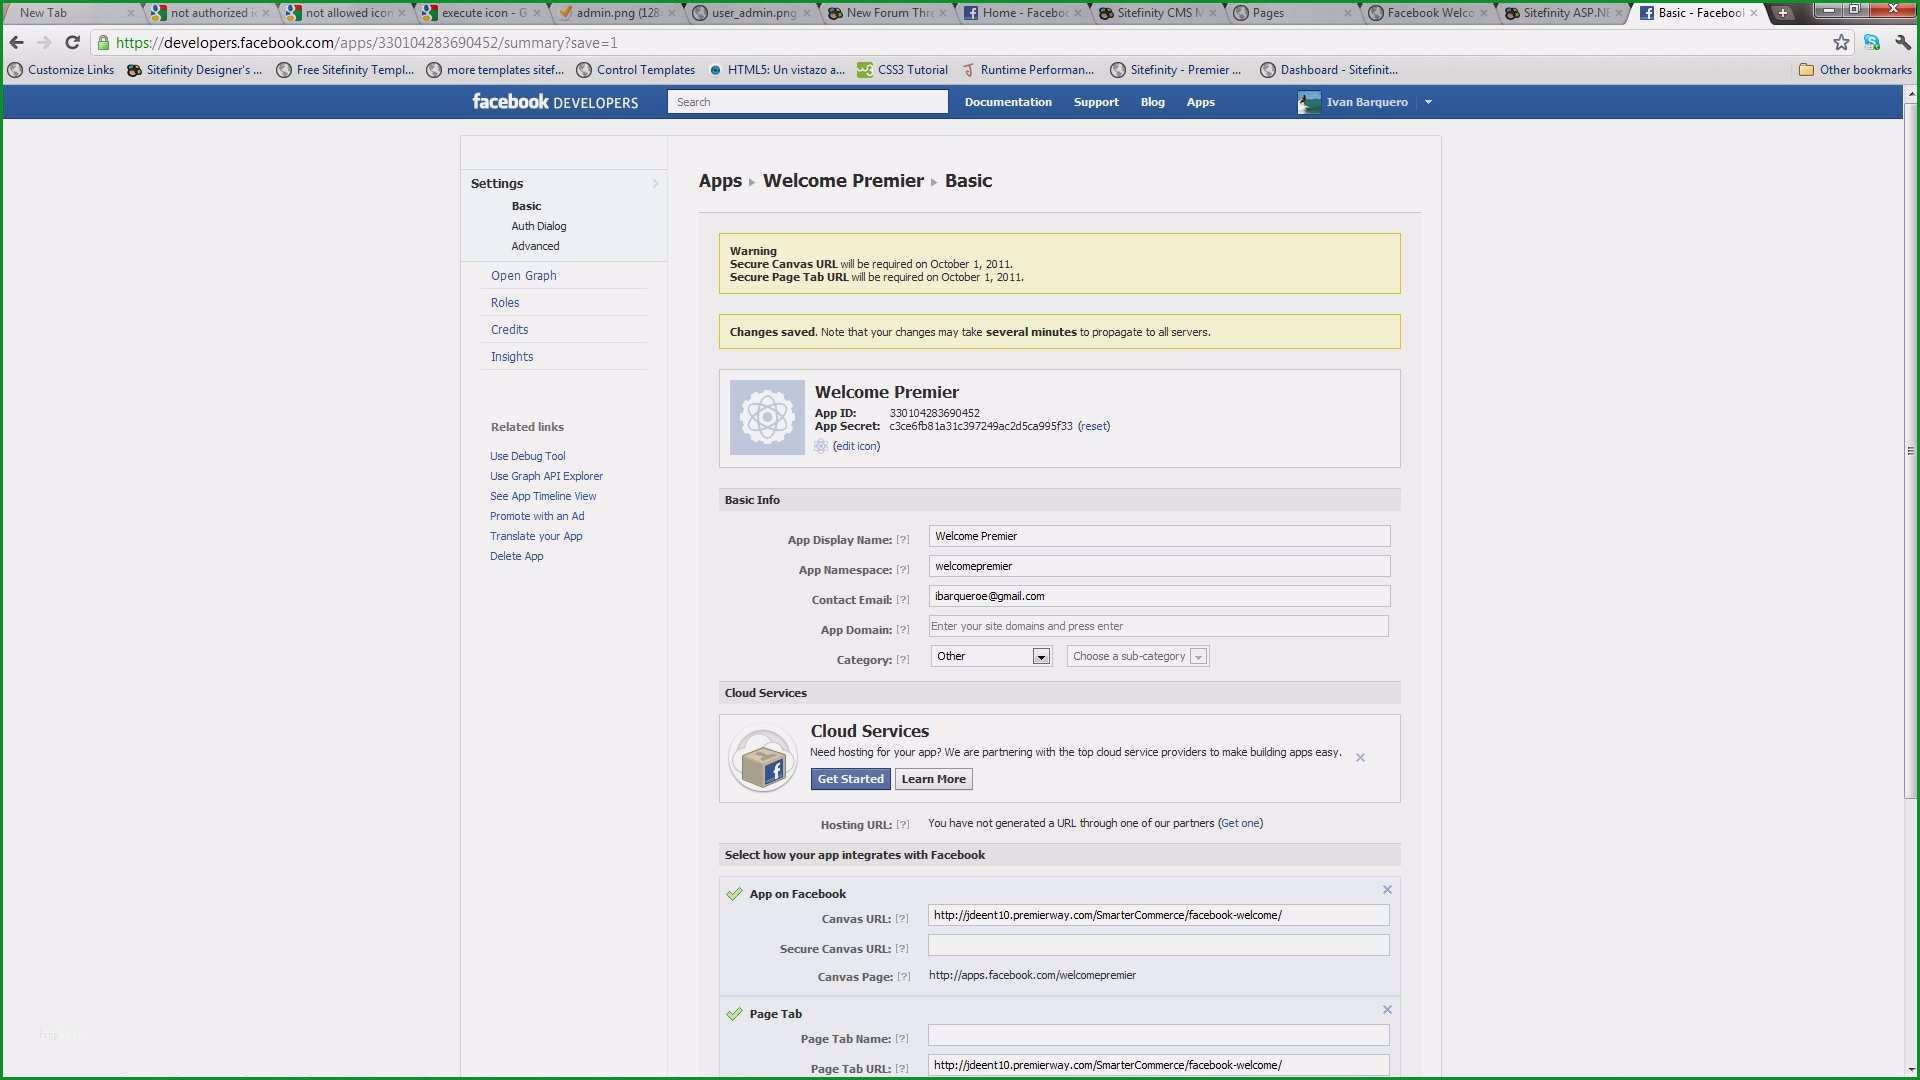Click the Apps breadcrumb heading
This screenshot has height=1080, width=1920.
coord(720,181)
